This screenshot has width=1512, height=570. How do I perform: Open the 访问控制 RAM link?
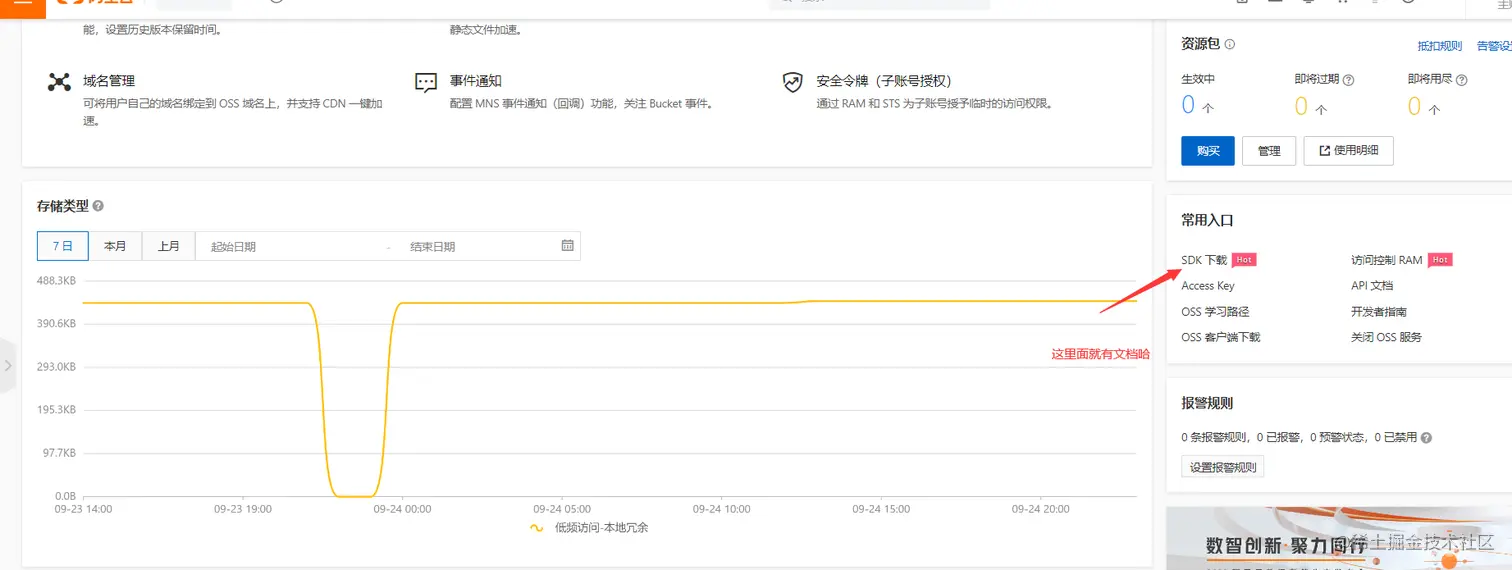tap(1386, 260)
